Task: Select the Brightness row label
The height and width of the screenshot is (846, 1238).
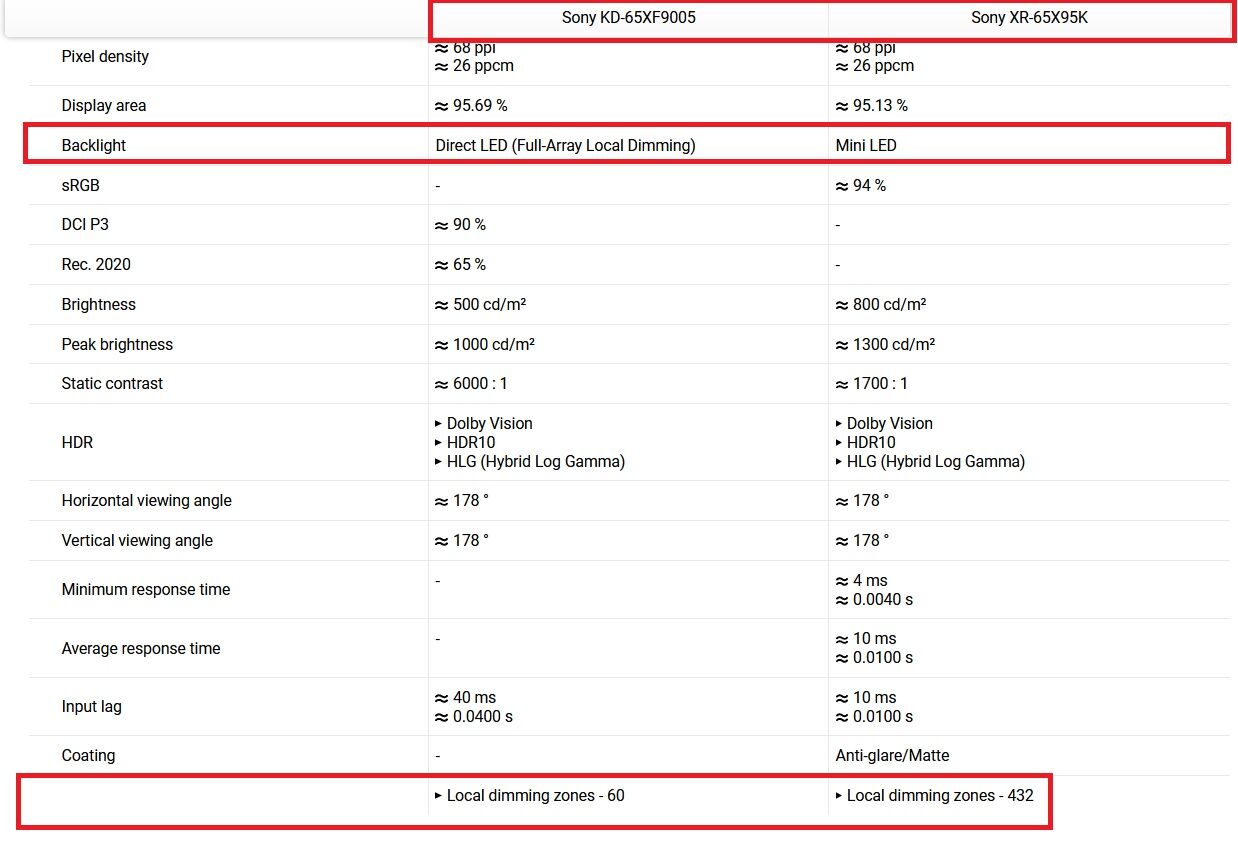Action: point(98,304)
